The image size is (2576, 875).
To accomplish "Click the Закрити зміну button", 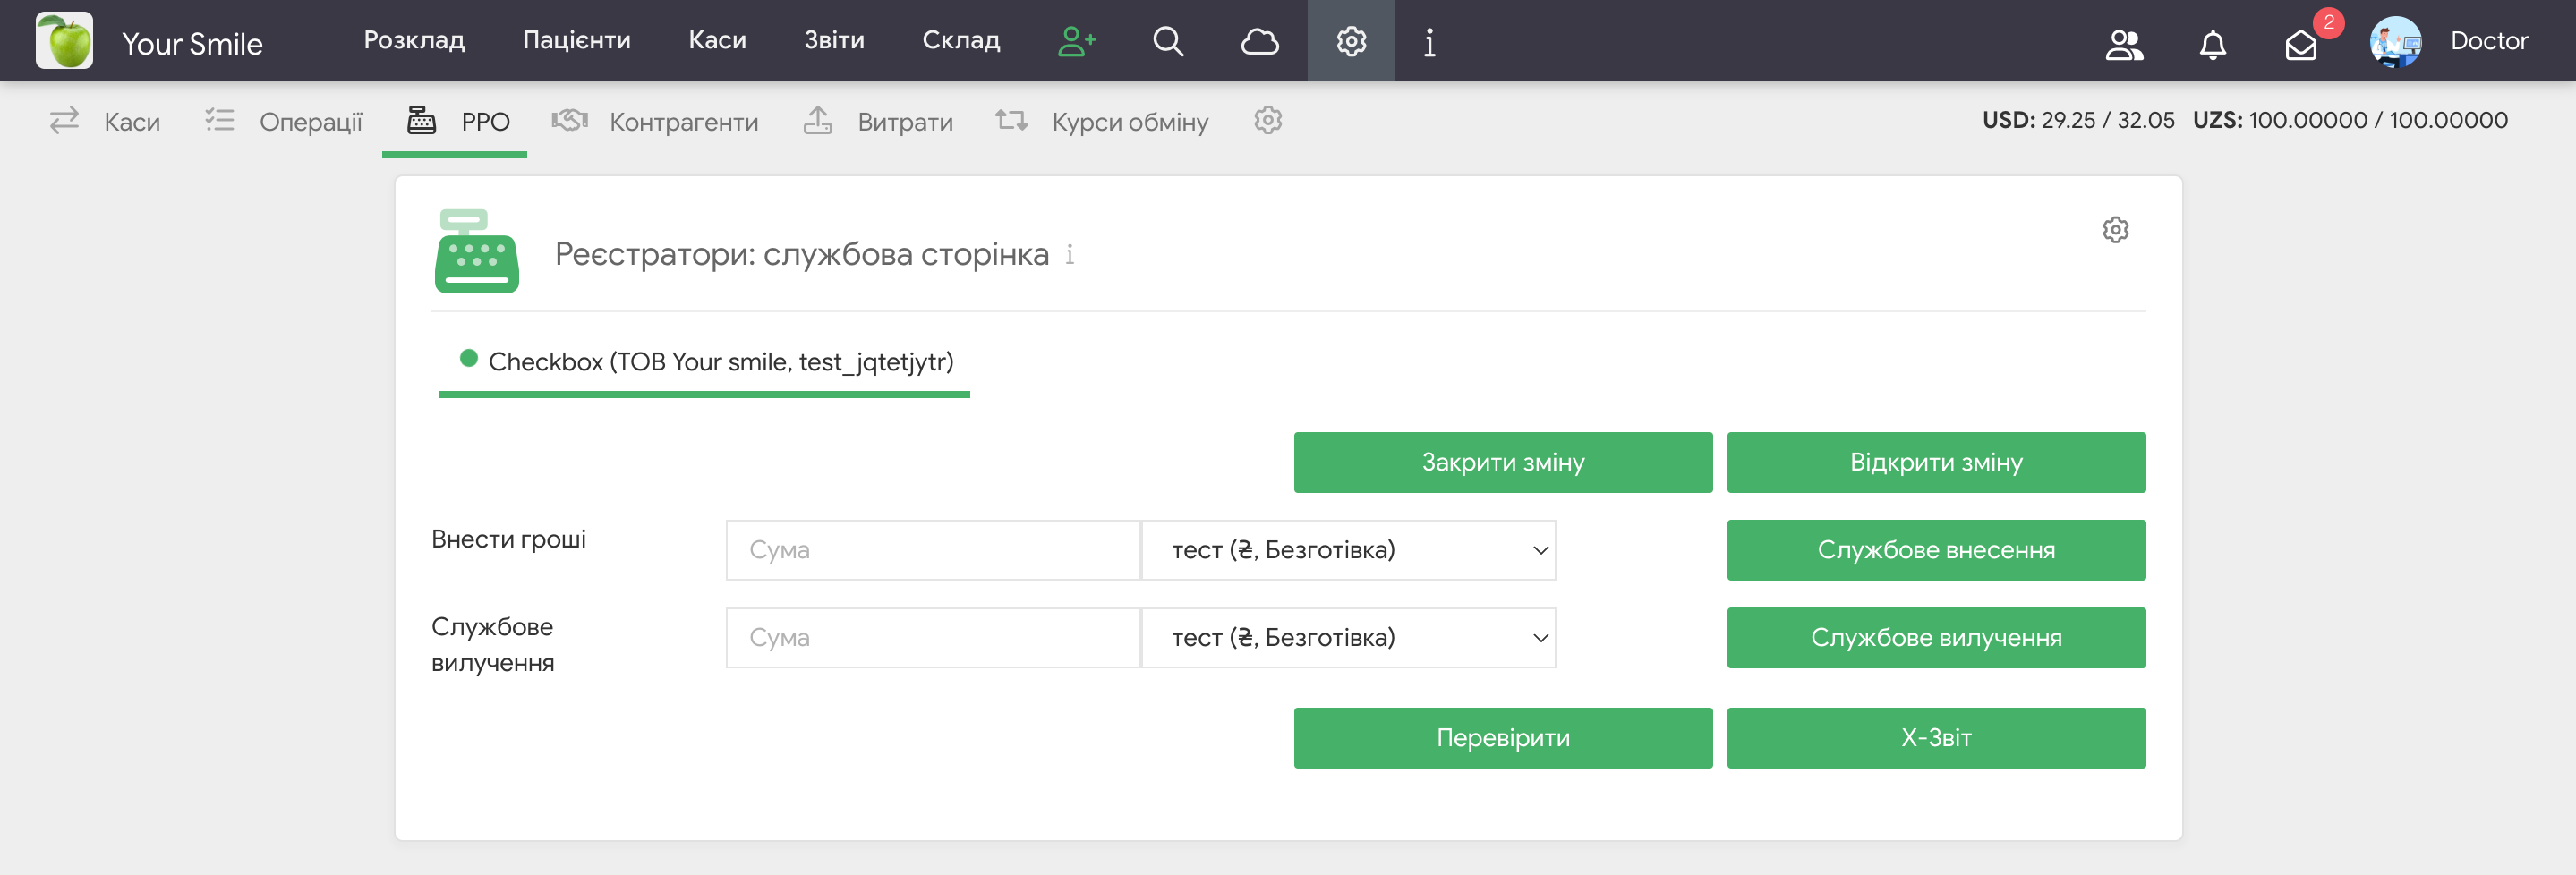I will pos(1502,462).
